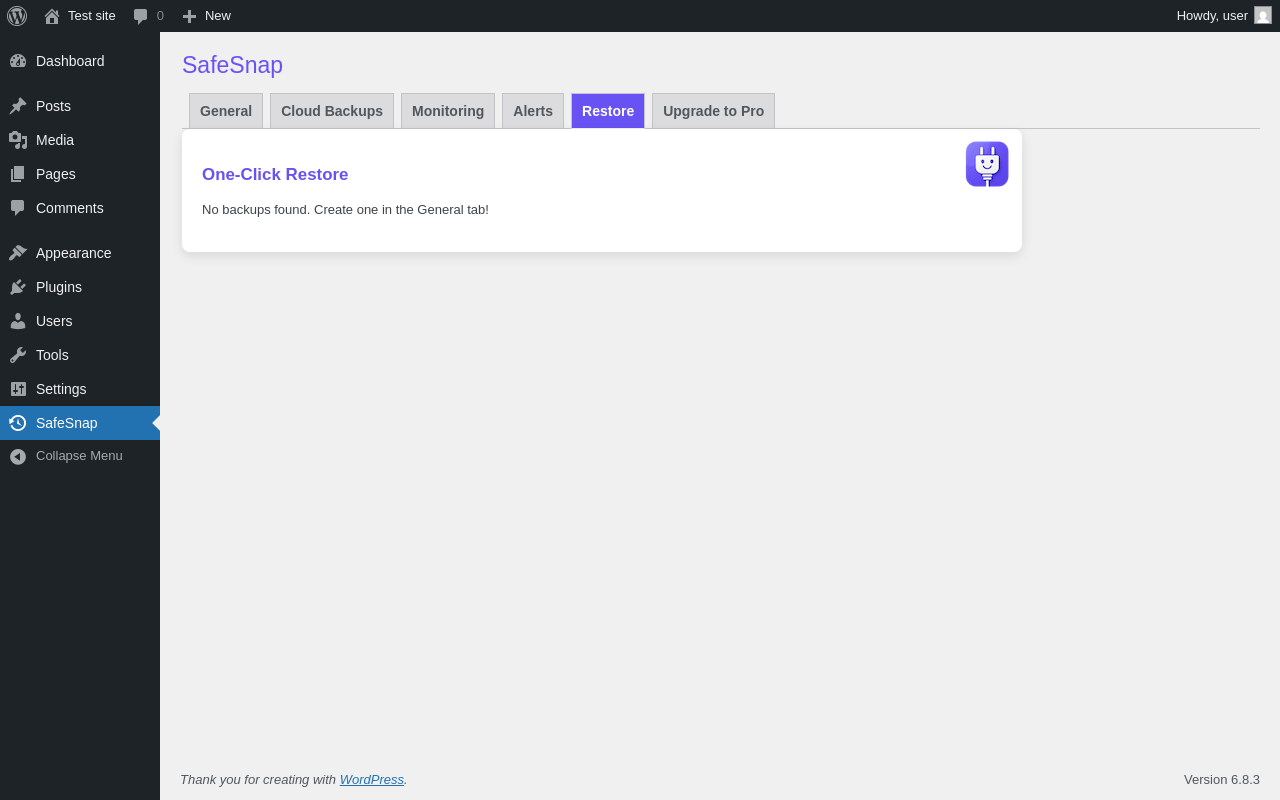Open the Pages menu item

(80, 174)
